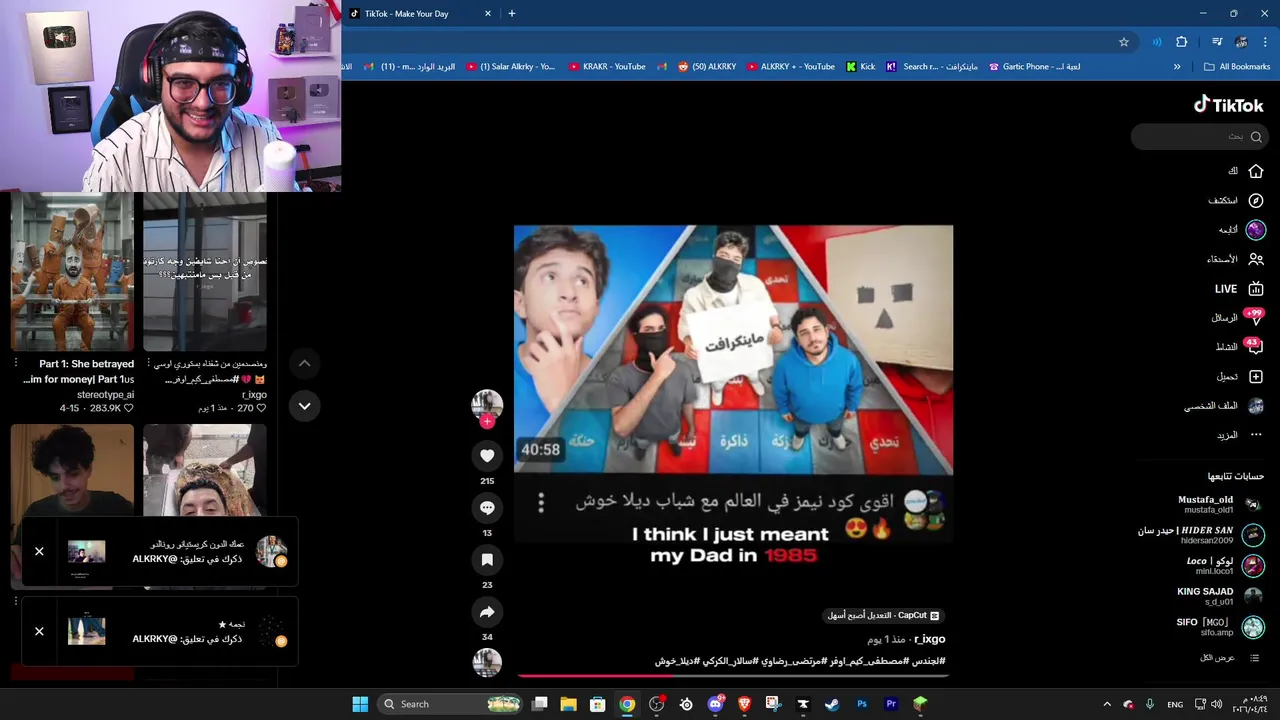Open the TikTok Home sidebar icon

click(1255, 171)
